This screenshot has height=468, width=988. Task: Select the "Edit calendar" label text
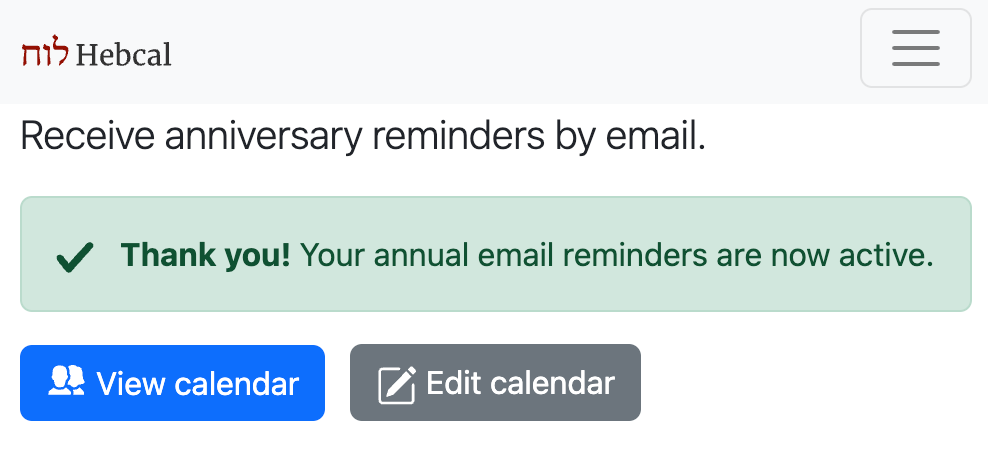point(520,383)
